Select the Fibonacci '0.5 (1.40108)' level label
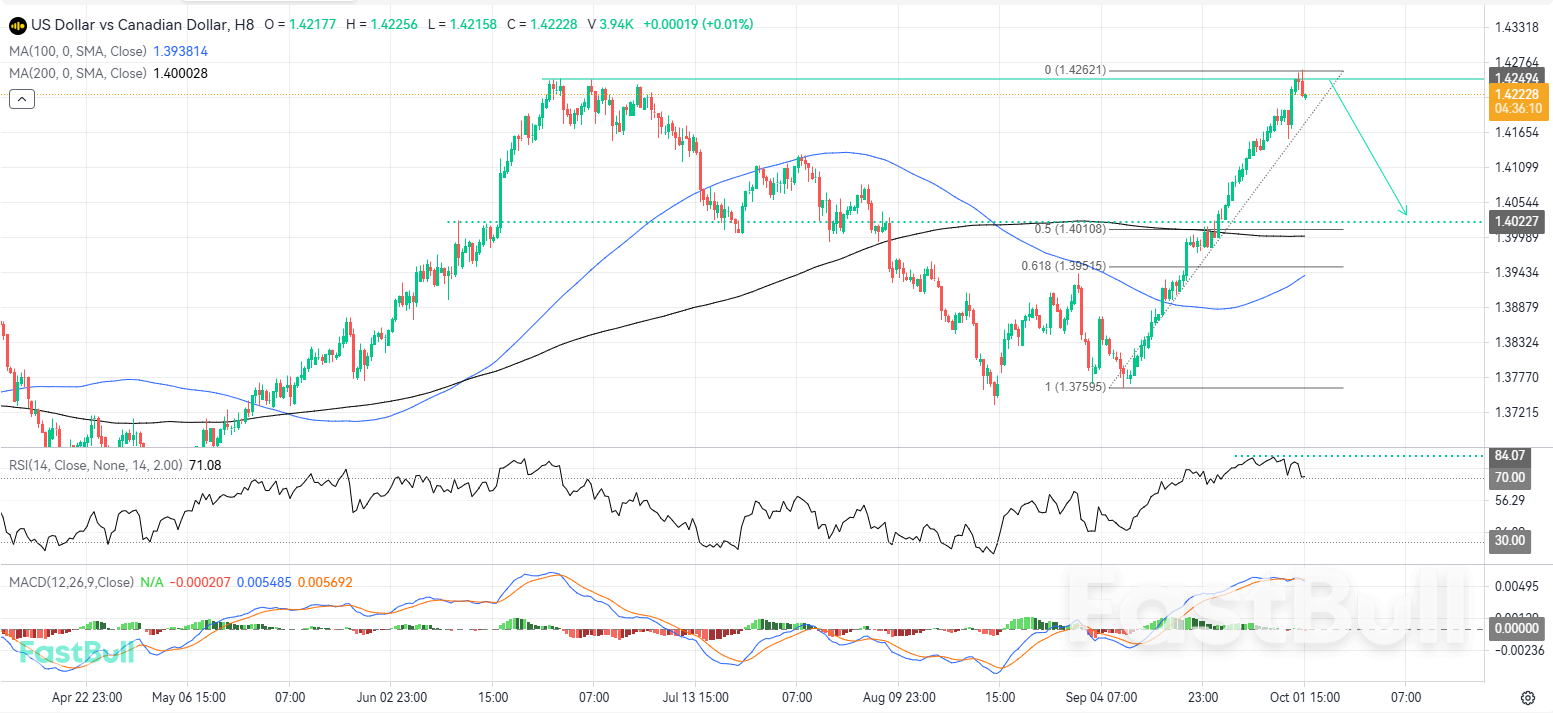The height and width of the screenshot is (713, 1553). pos(1070,228)
